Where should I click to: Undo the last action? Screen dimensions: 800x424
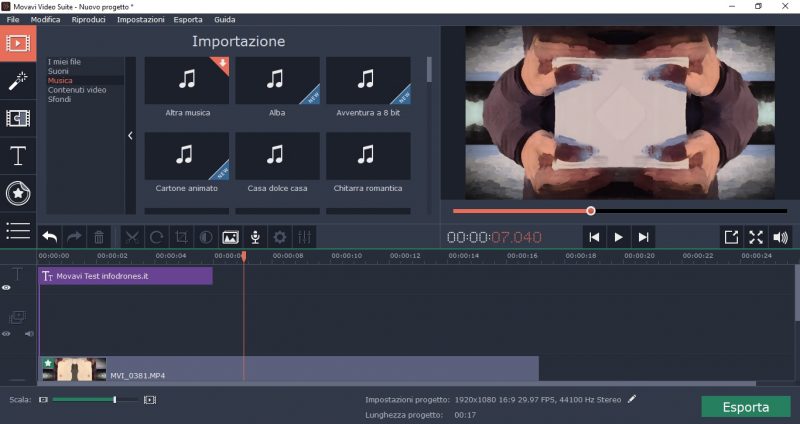tap(49, 237)
